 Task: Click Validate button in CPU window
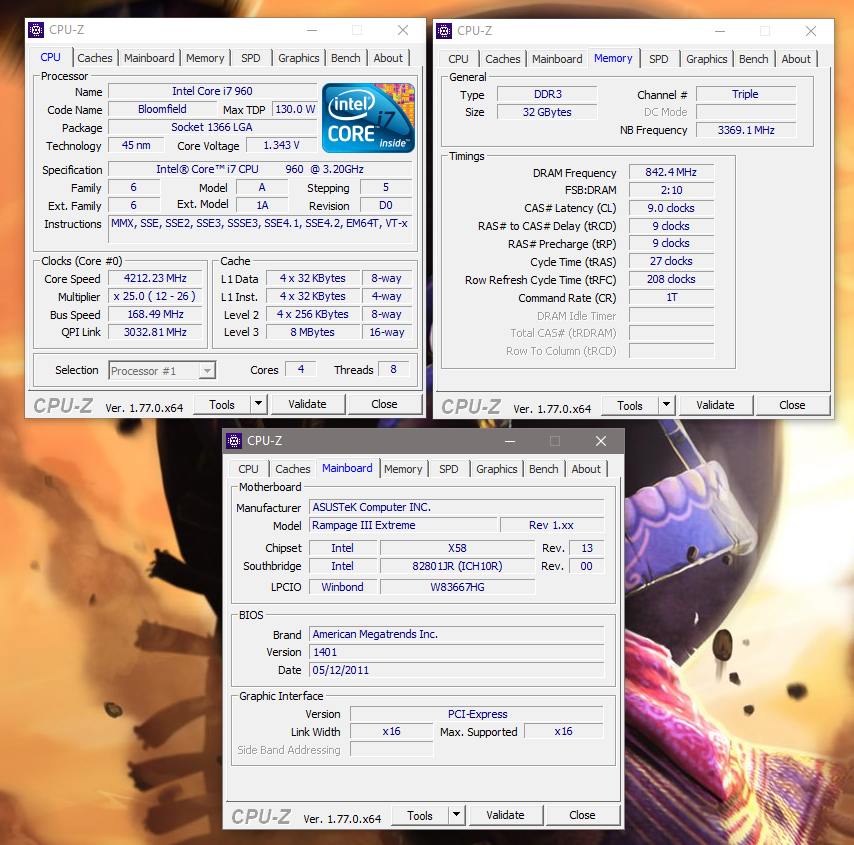tap(307, 404)
